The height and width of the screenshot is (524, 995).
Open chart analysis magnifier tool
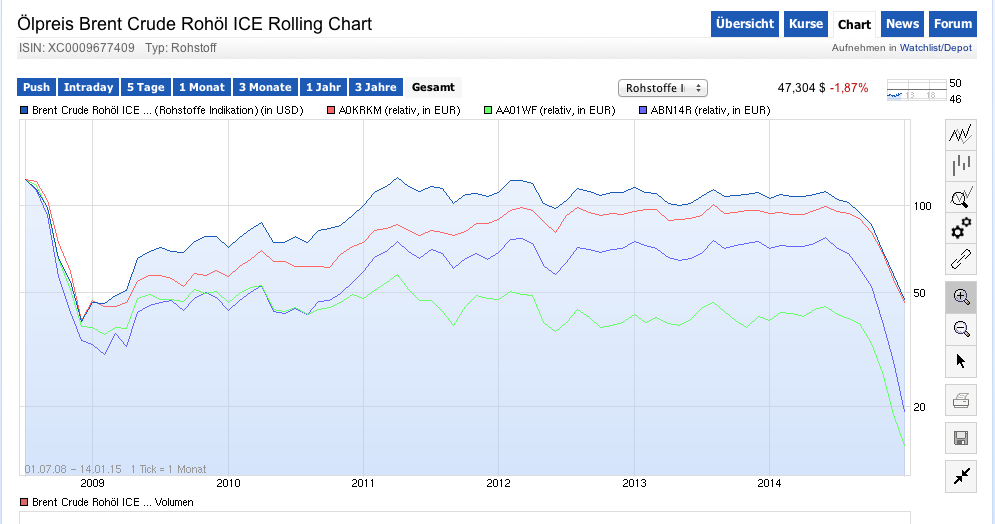(960, 198)
